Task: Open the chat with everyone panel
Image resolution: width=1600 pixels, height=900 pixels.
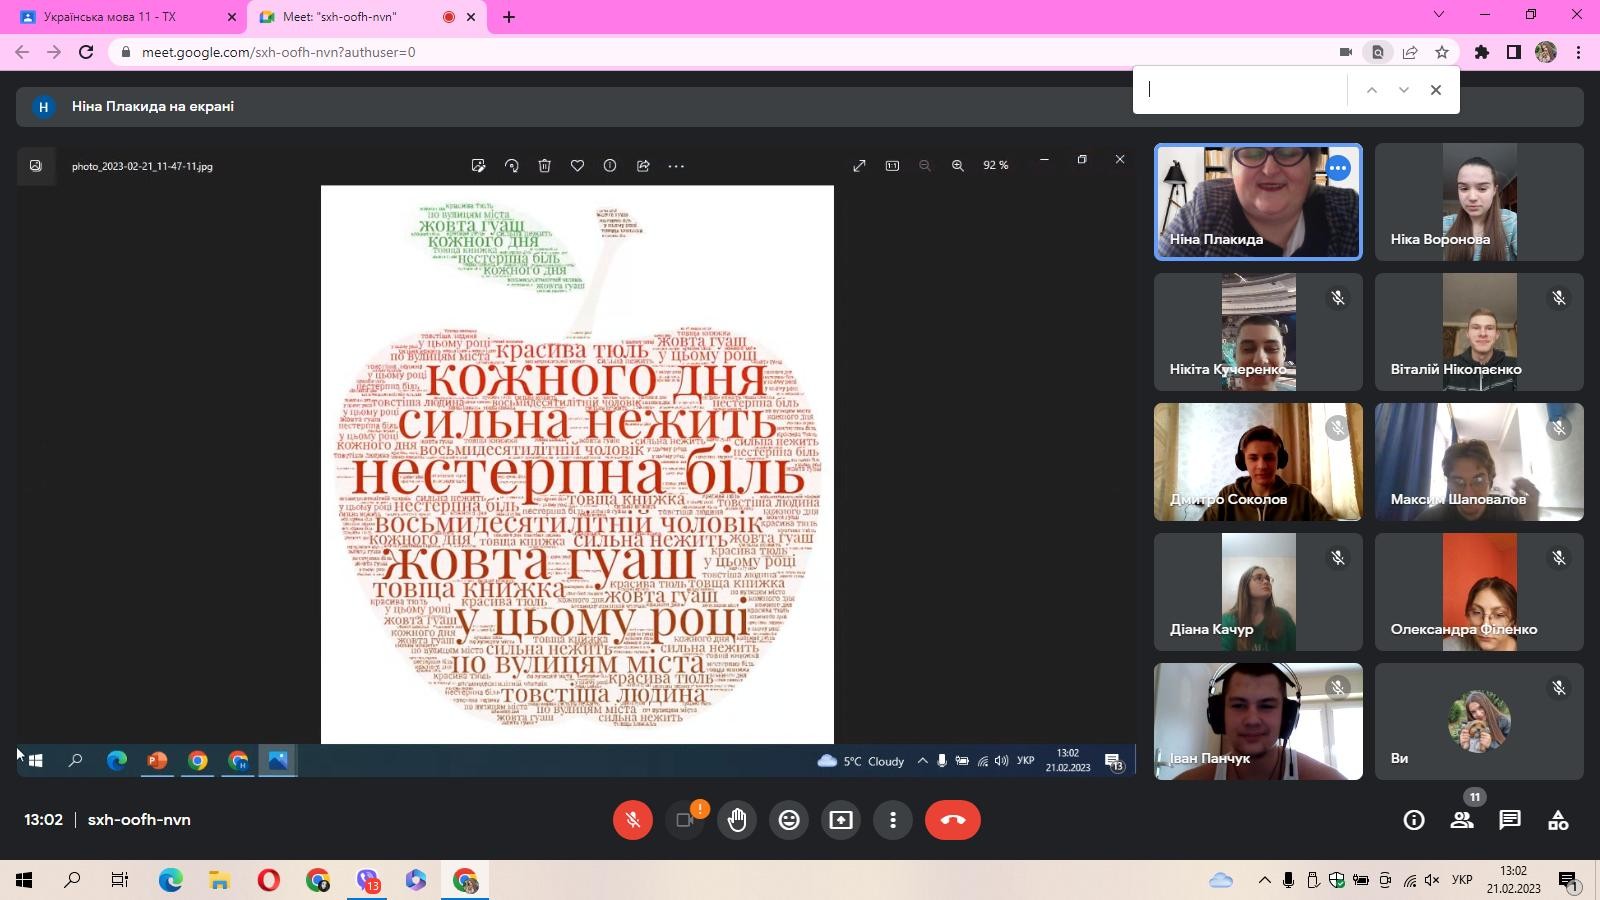Action: coord(1510,820)
